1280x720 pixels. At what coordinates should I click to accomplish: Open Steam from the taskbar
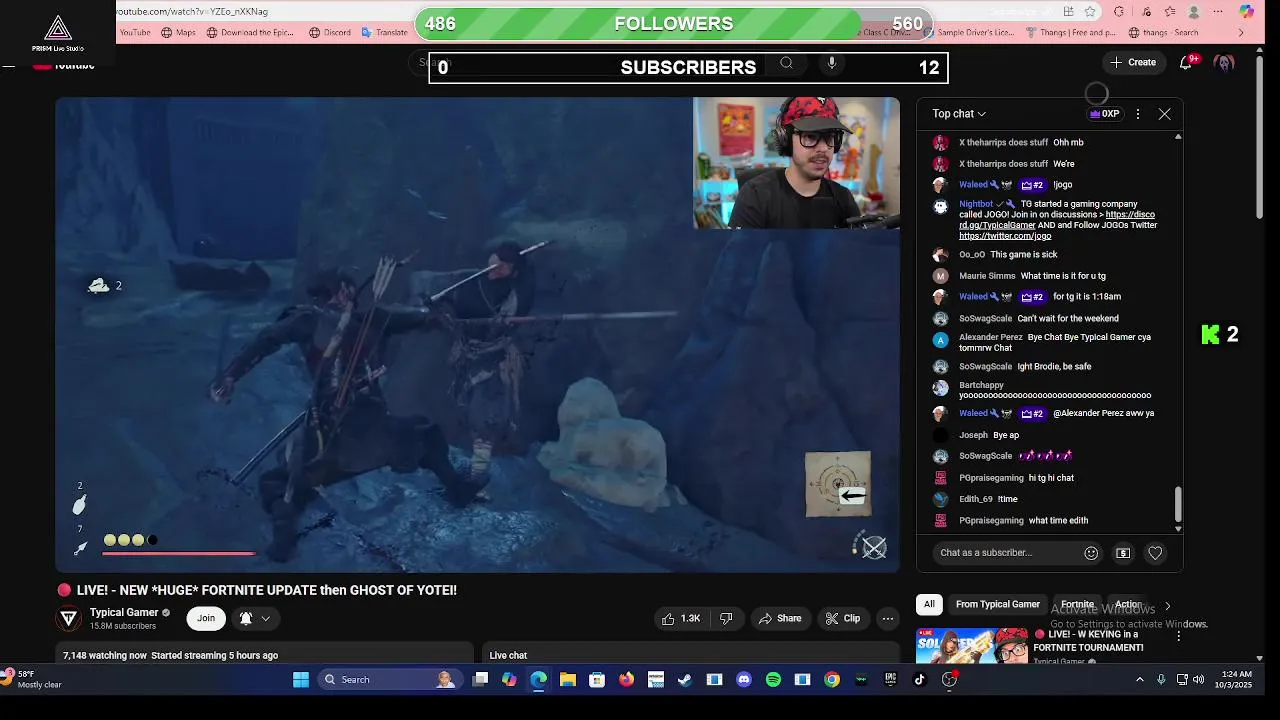tap(685, 679)
